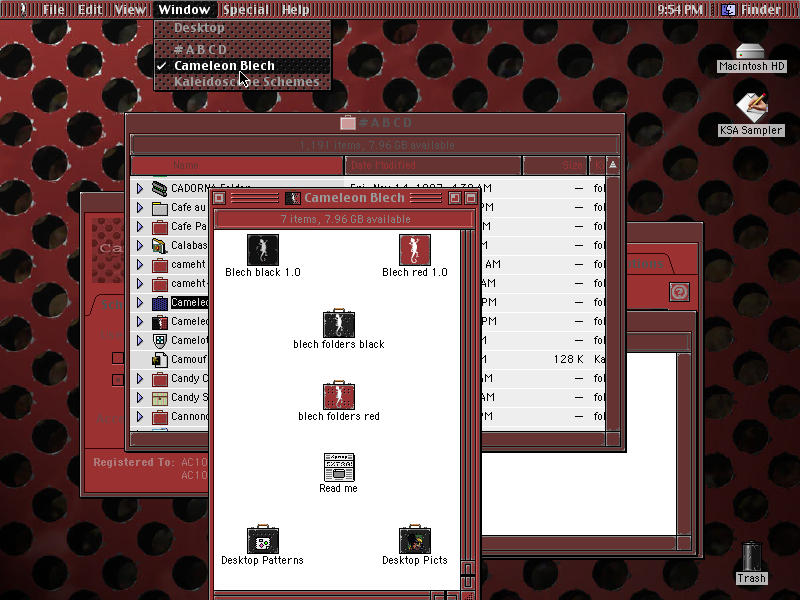Click the Calabas folder icon in list
Viewport: 800px width, 600px height.
[160, 245]
